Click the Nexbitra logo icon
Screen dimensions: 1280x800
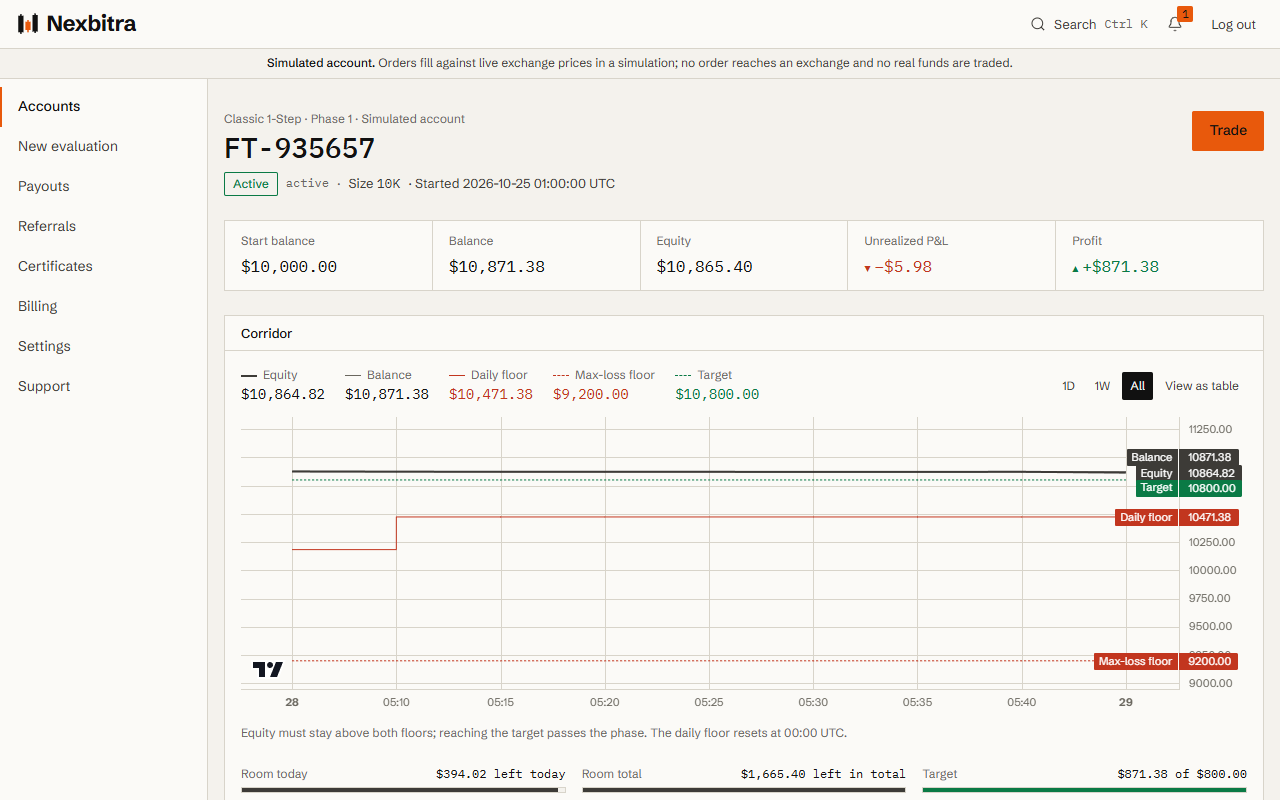click(28, 23)
